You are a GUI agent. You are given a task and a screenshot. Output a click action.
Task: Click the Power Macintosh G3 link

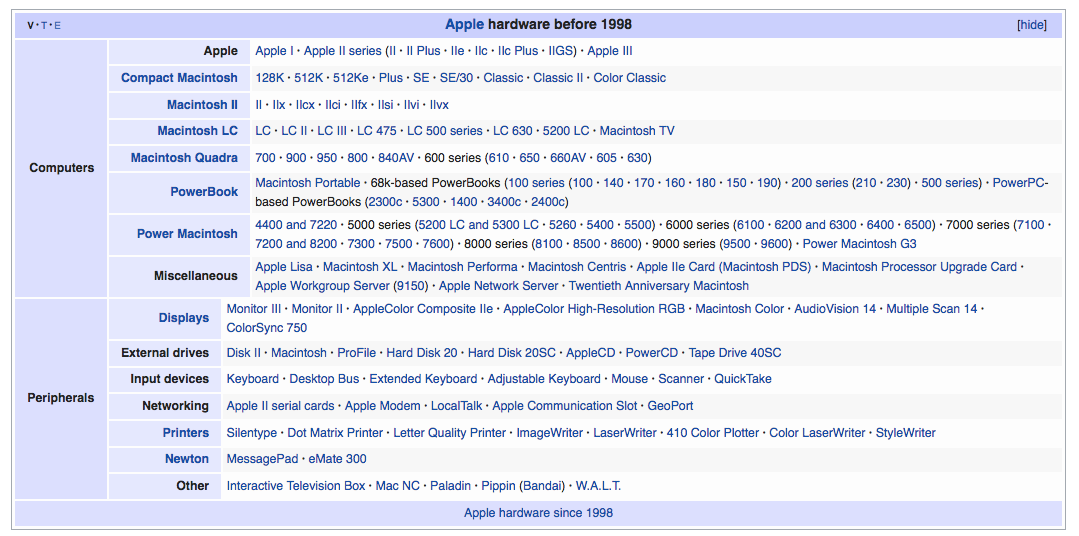(x=859, y=244)
